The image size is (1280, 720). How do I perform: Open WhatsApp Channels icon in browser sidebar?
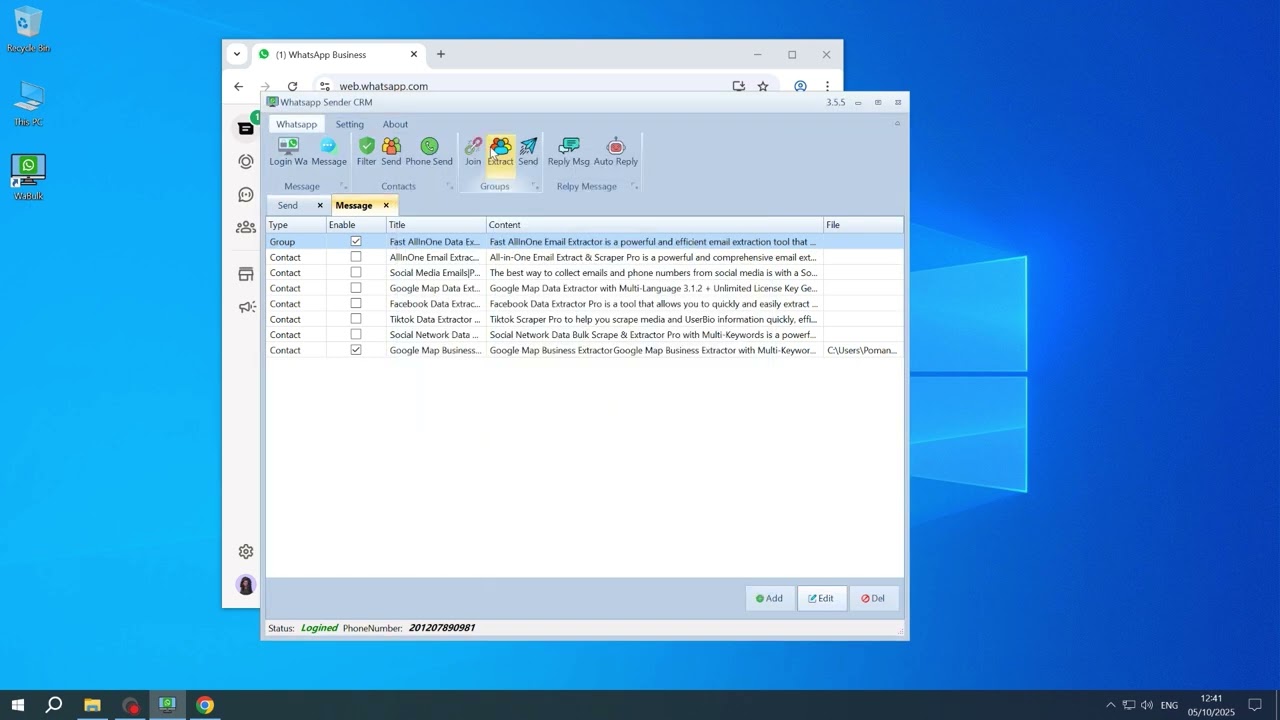(x=246, y=194)
